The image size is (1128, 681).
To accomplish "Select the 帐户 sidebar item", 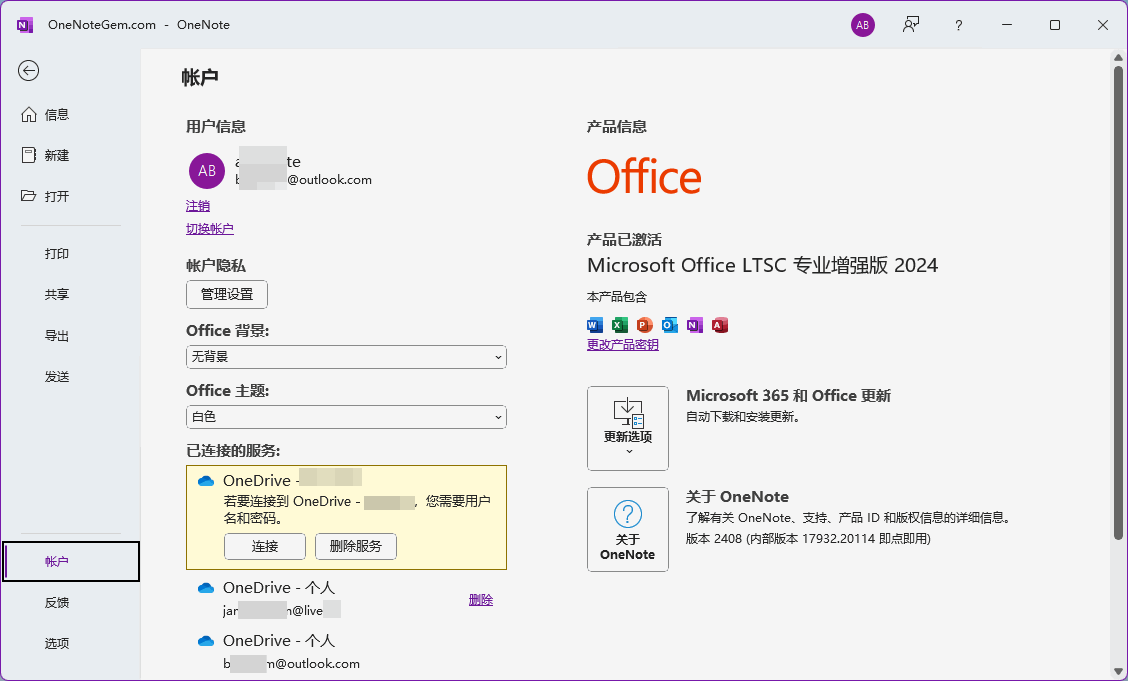I will pos(70,561).
